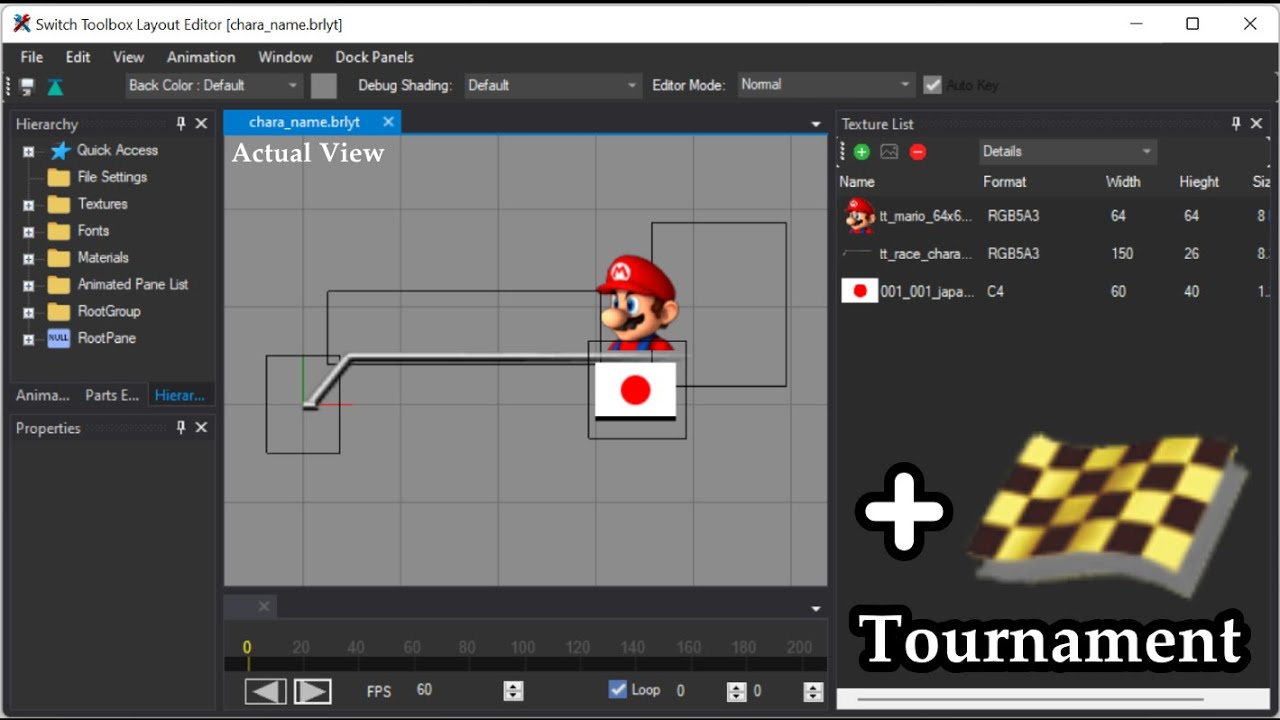1280x720 pixels.
Task: Select the Quick Access star item
Action: (104, 150)
